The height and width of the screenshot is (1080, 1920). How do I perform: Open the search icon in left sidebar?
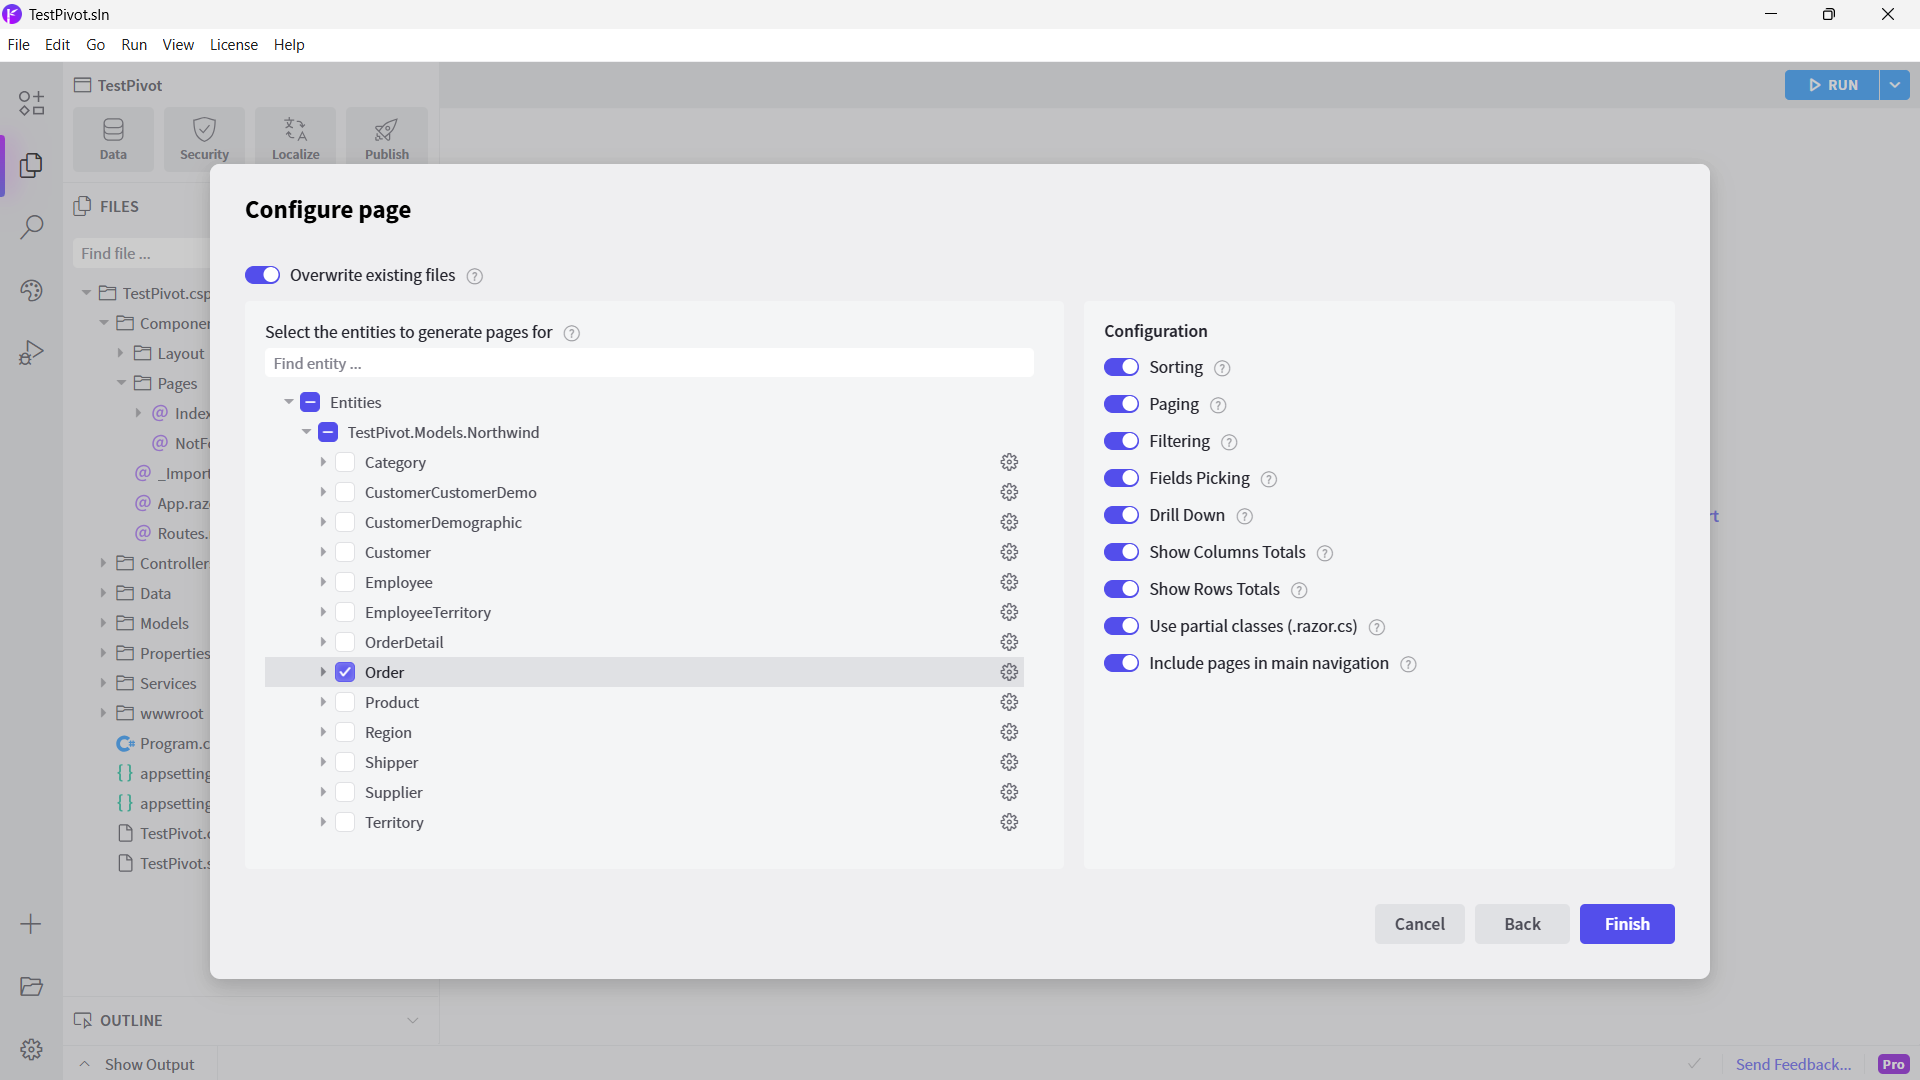coord(31,227)
